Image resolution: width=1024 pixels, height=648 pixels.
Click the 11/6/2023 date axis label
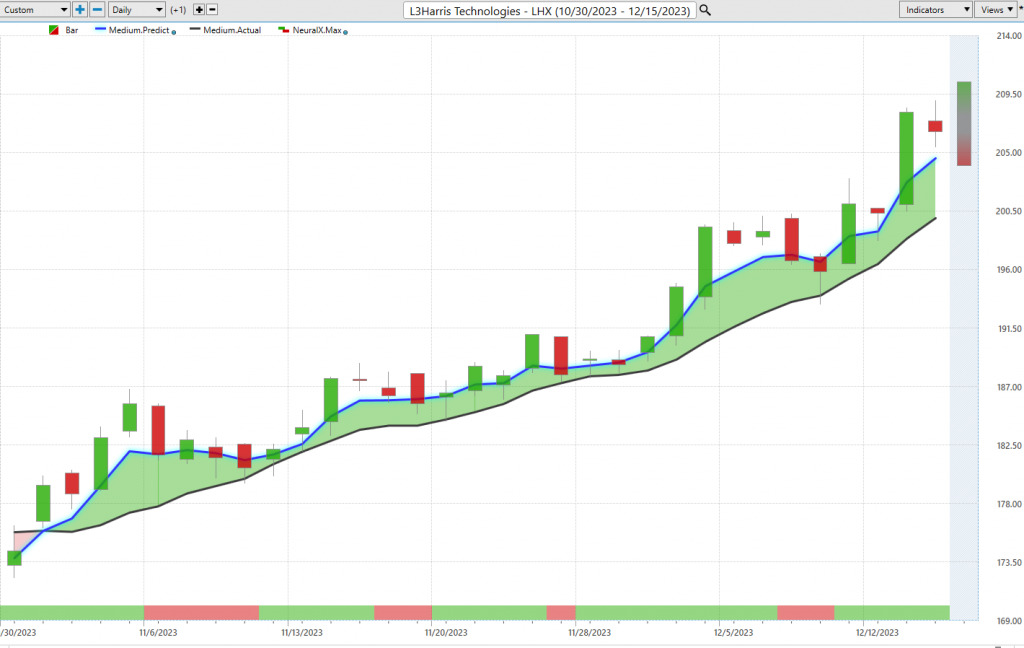point(158,632)
